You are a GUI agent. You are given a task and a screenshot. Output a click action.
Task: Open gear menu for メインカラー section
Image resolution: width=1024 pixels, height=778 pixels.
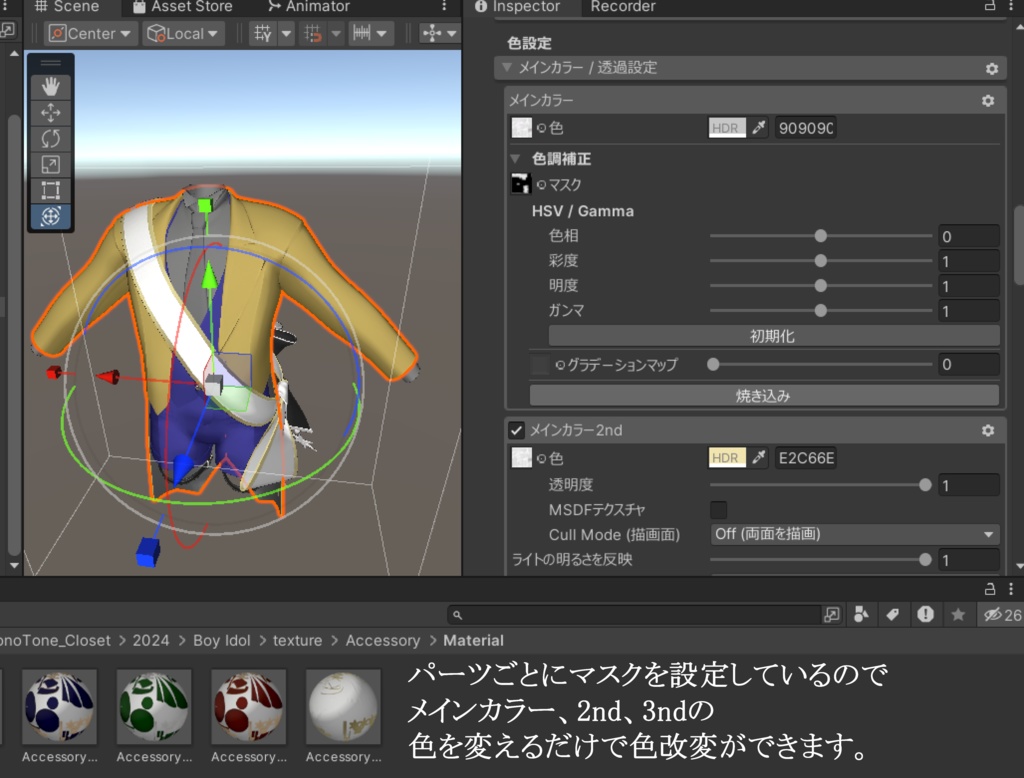(988, 101)
